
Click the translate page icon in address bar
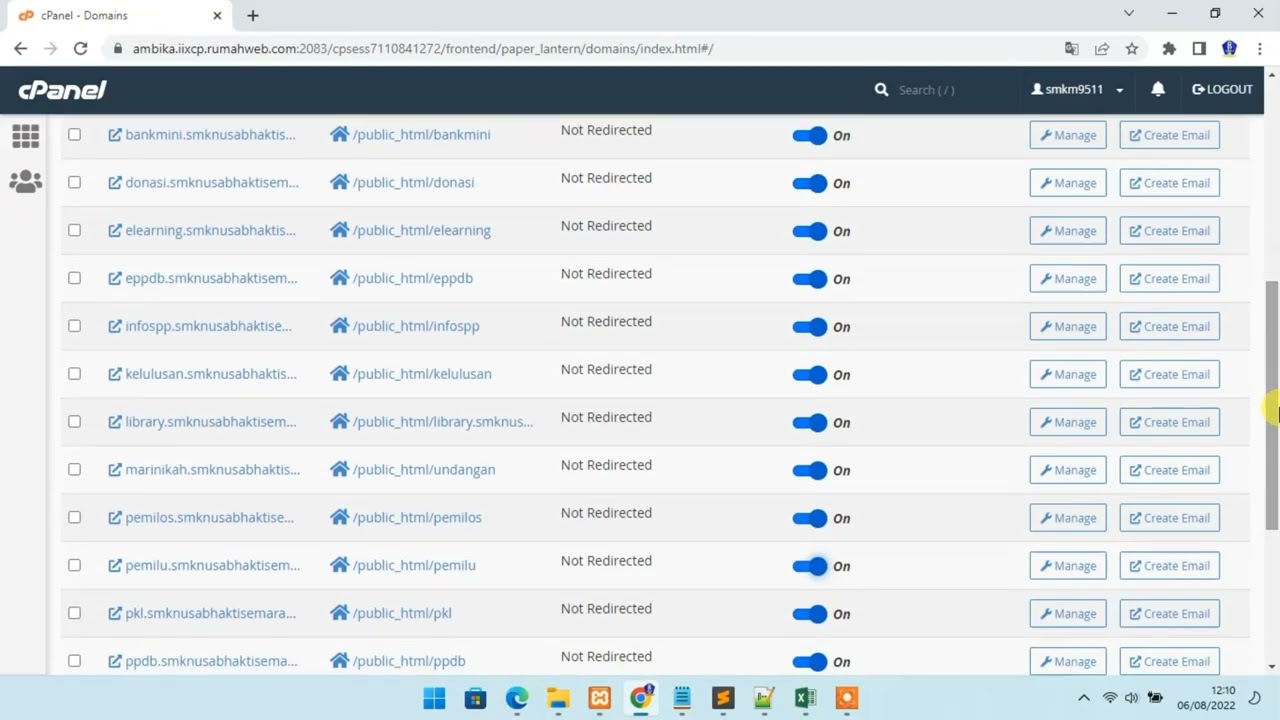click(1072, 48)
